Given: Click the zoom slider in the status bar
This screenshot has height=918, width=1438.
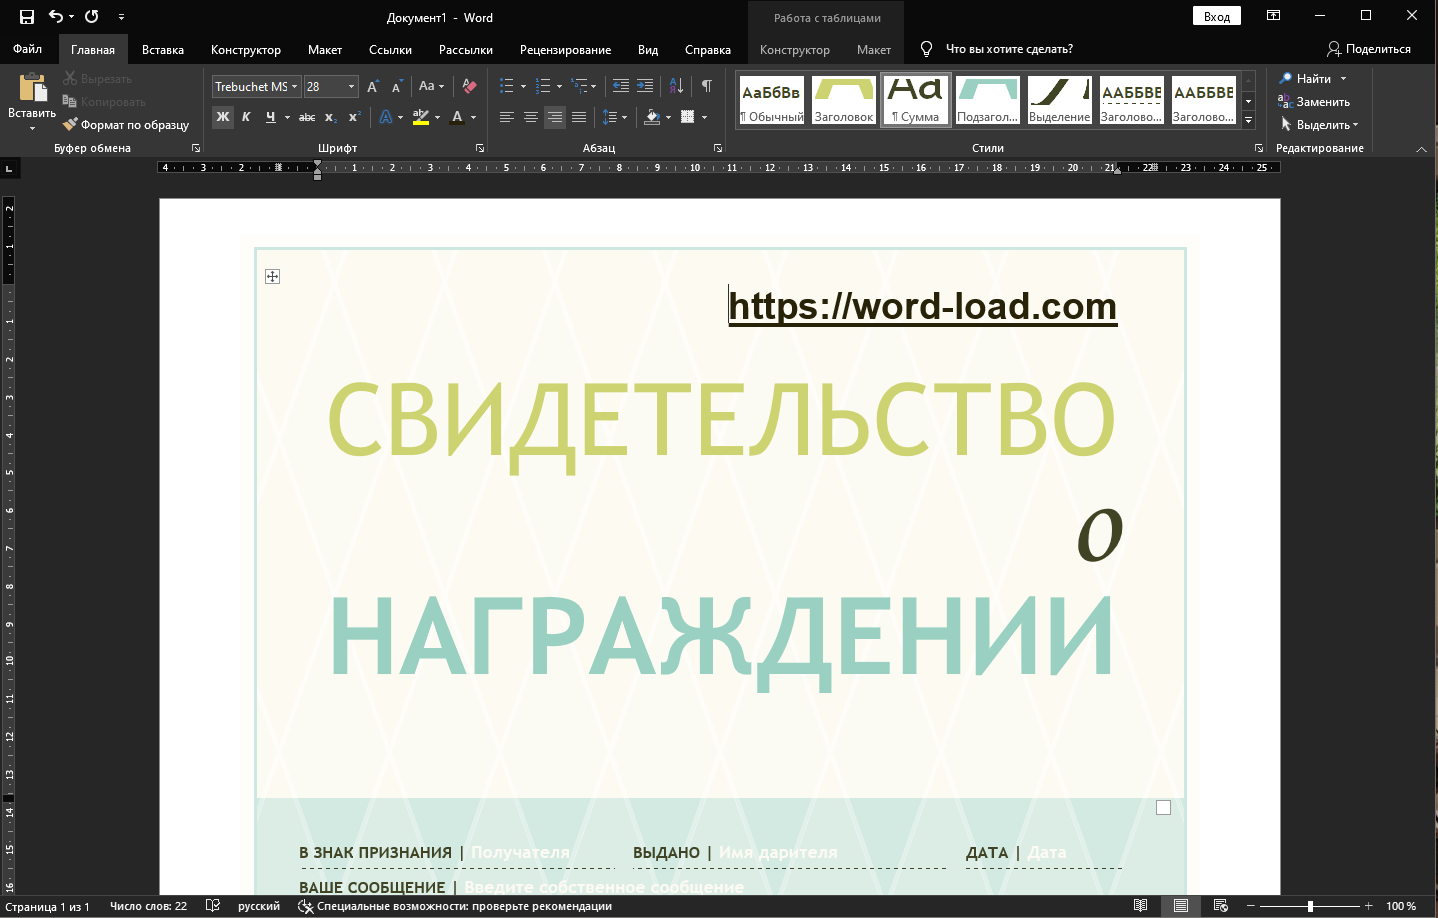Looking at the screenshot, I should 1310,906.
